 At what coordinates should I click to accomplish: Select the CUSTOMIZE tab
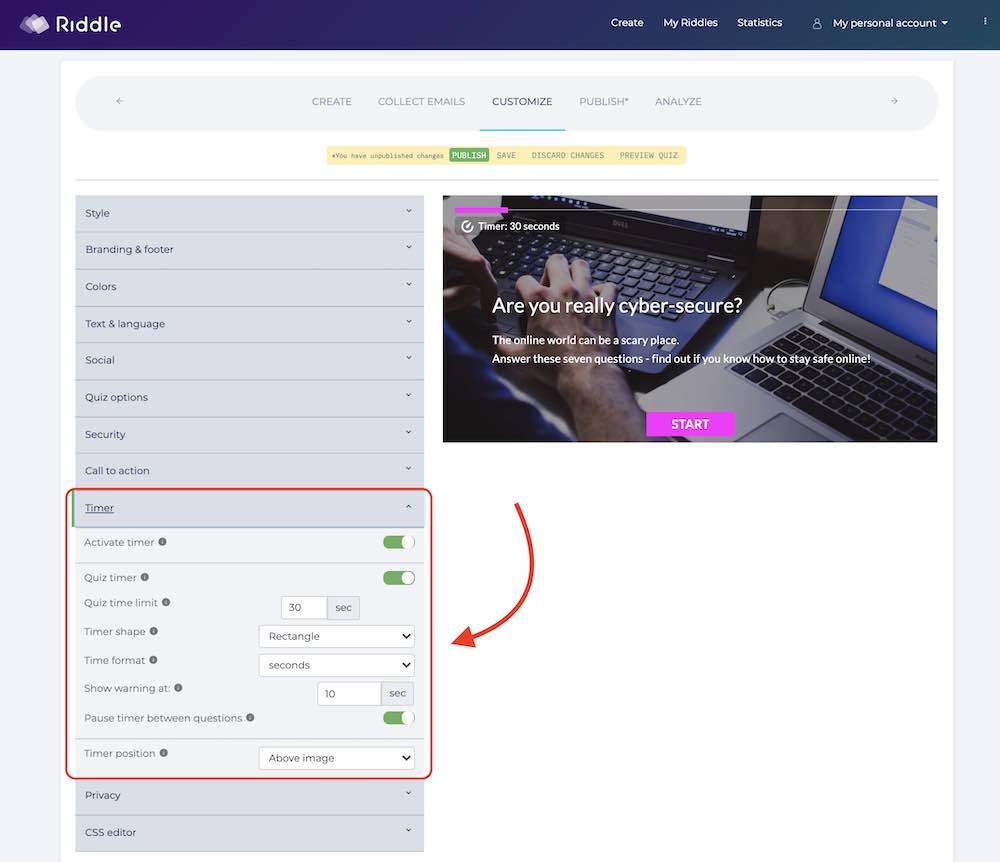tap(522, 101)
